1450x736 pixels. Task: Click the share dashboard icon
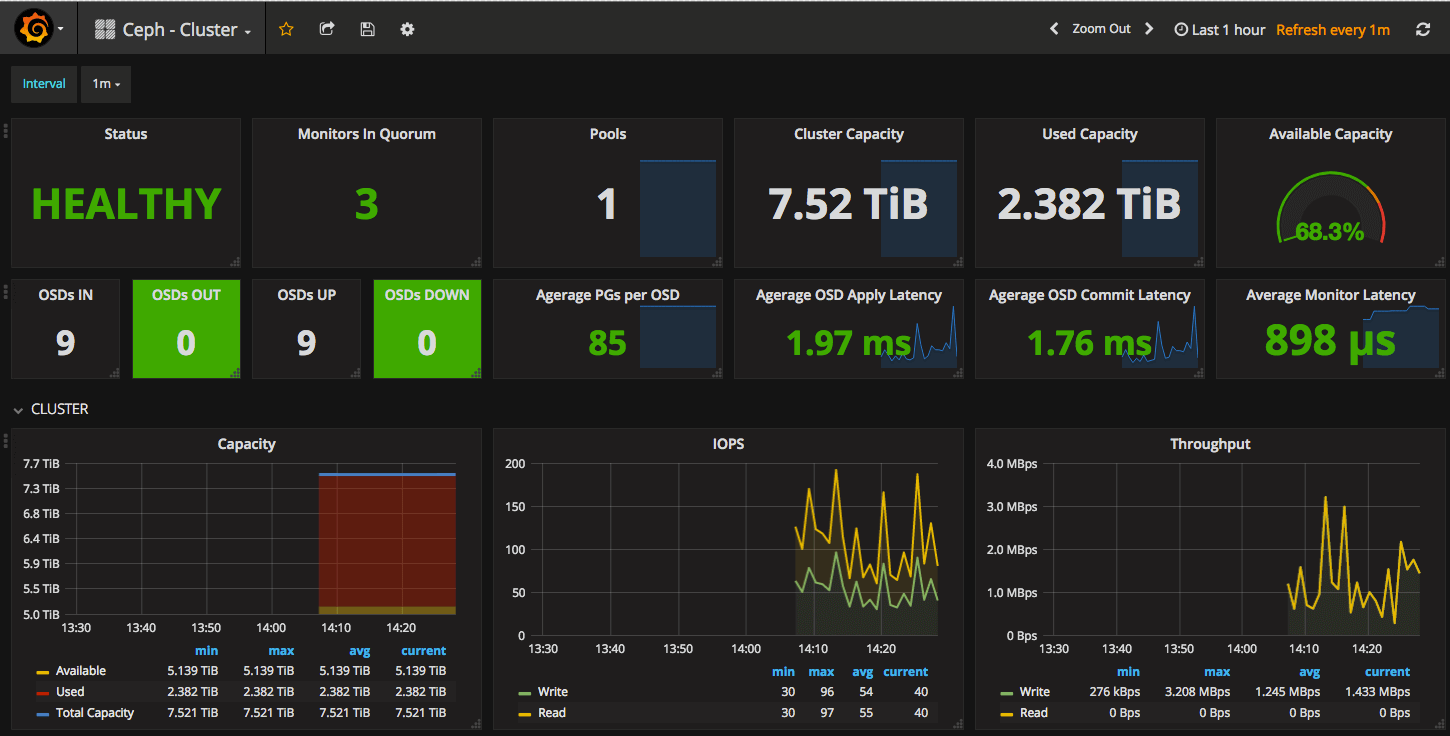click(327, 30)
